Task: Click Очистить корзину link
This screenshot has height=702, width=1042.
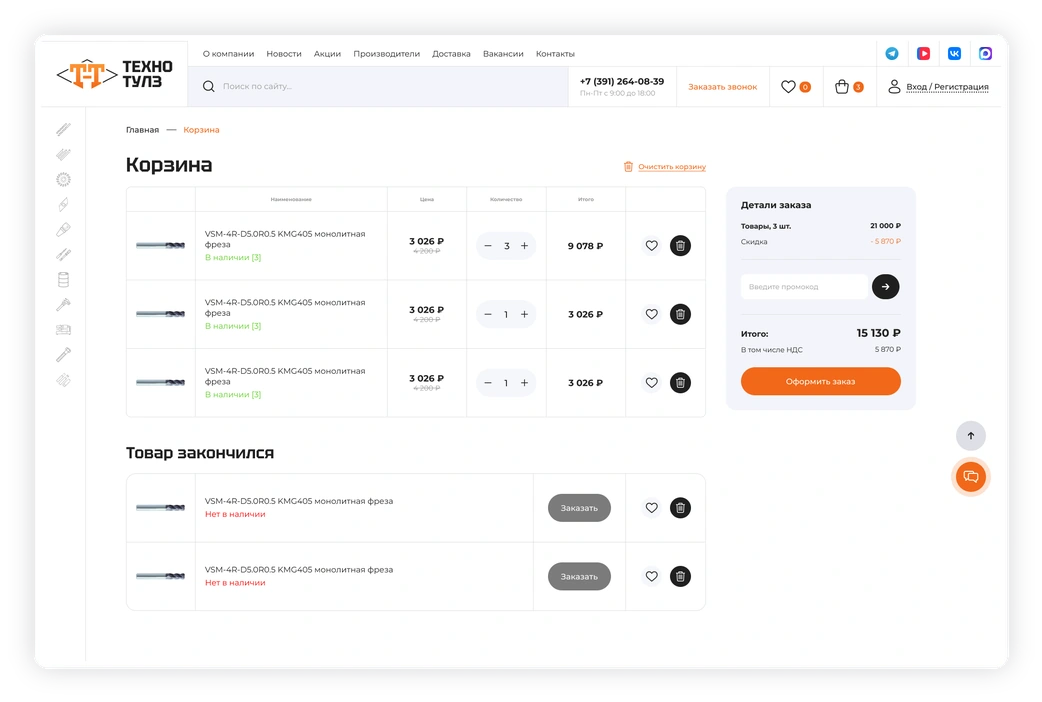Action: pos(672,167)
